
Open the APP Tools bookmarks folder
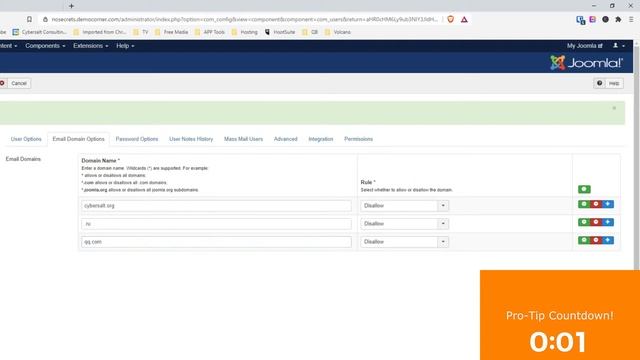tap(210, 32)
